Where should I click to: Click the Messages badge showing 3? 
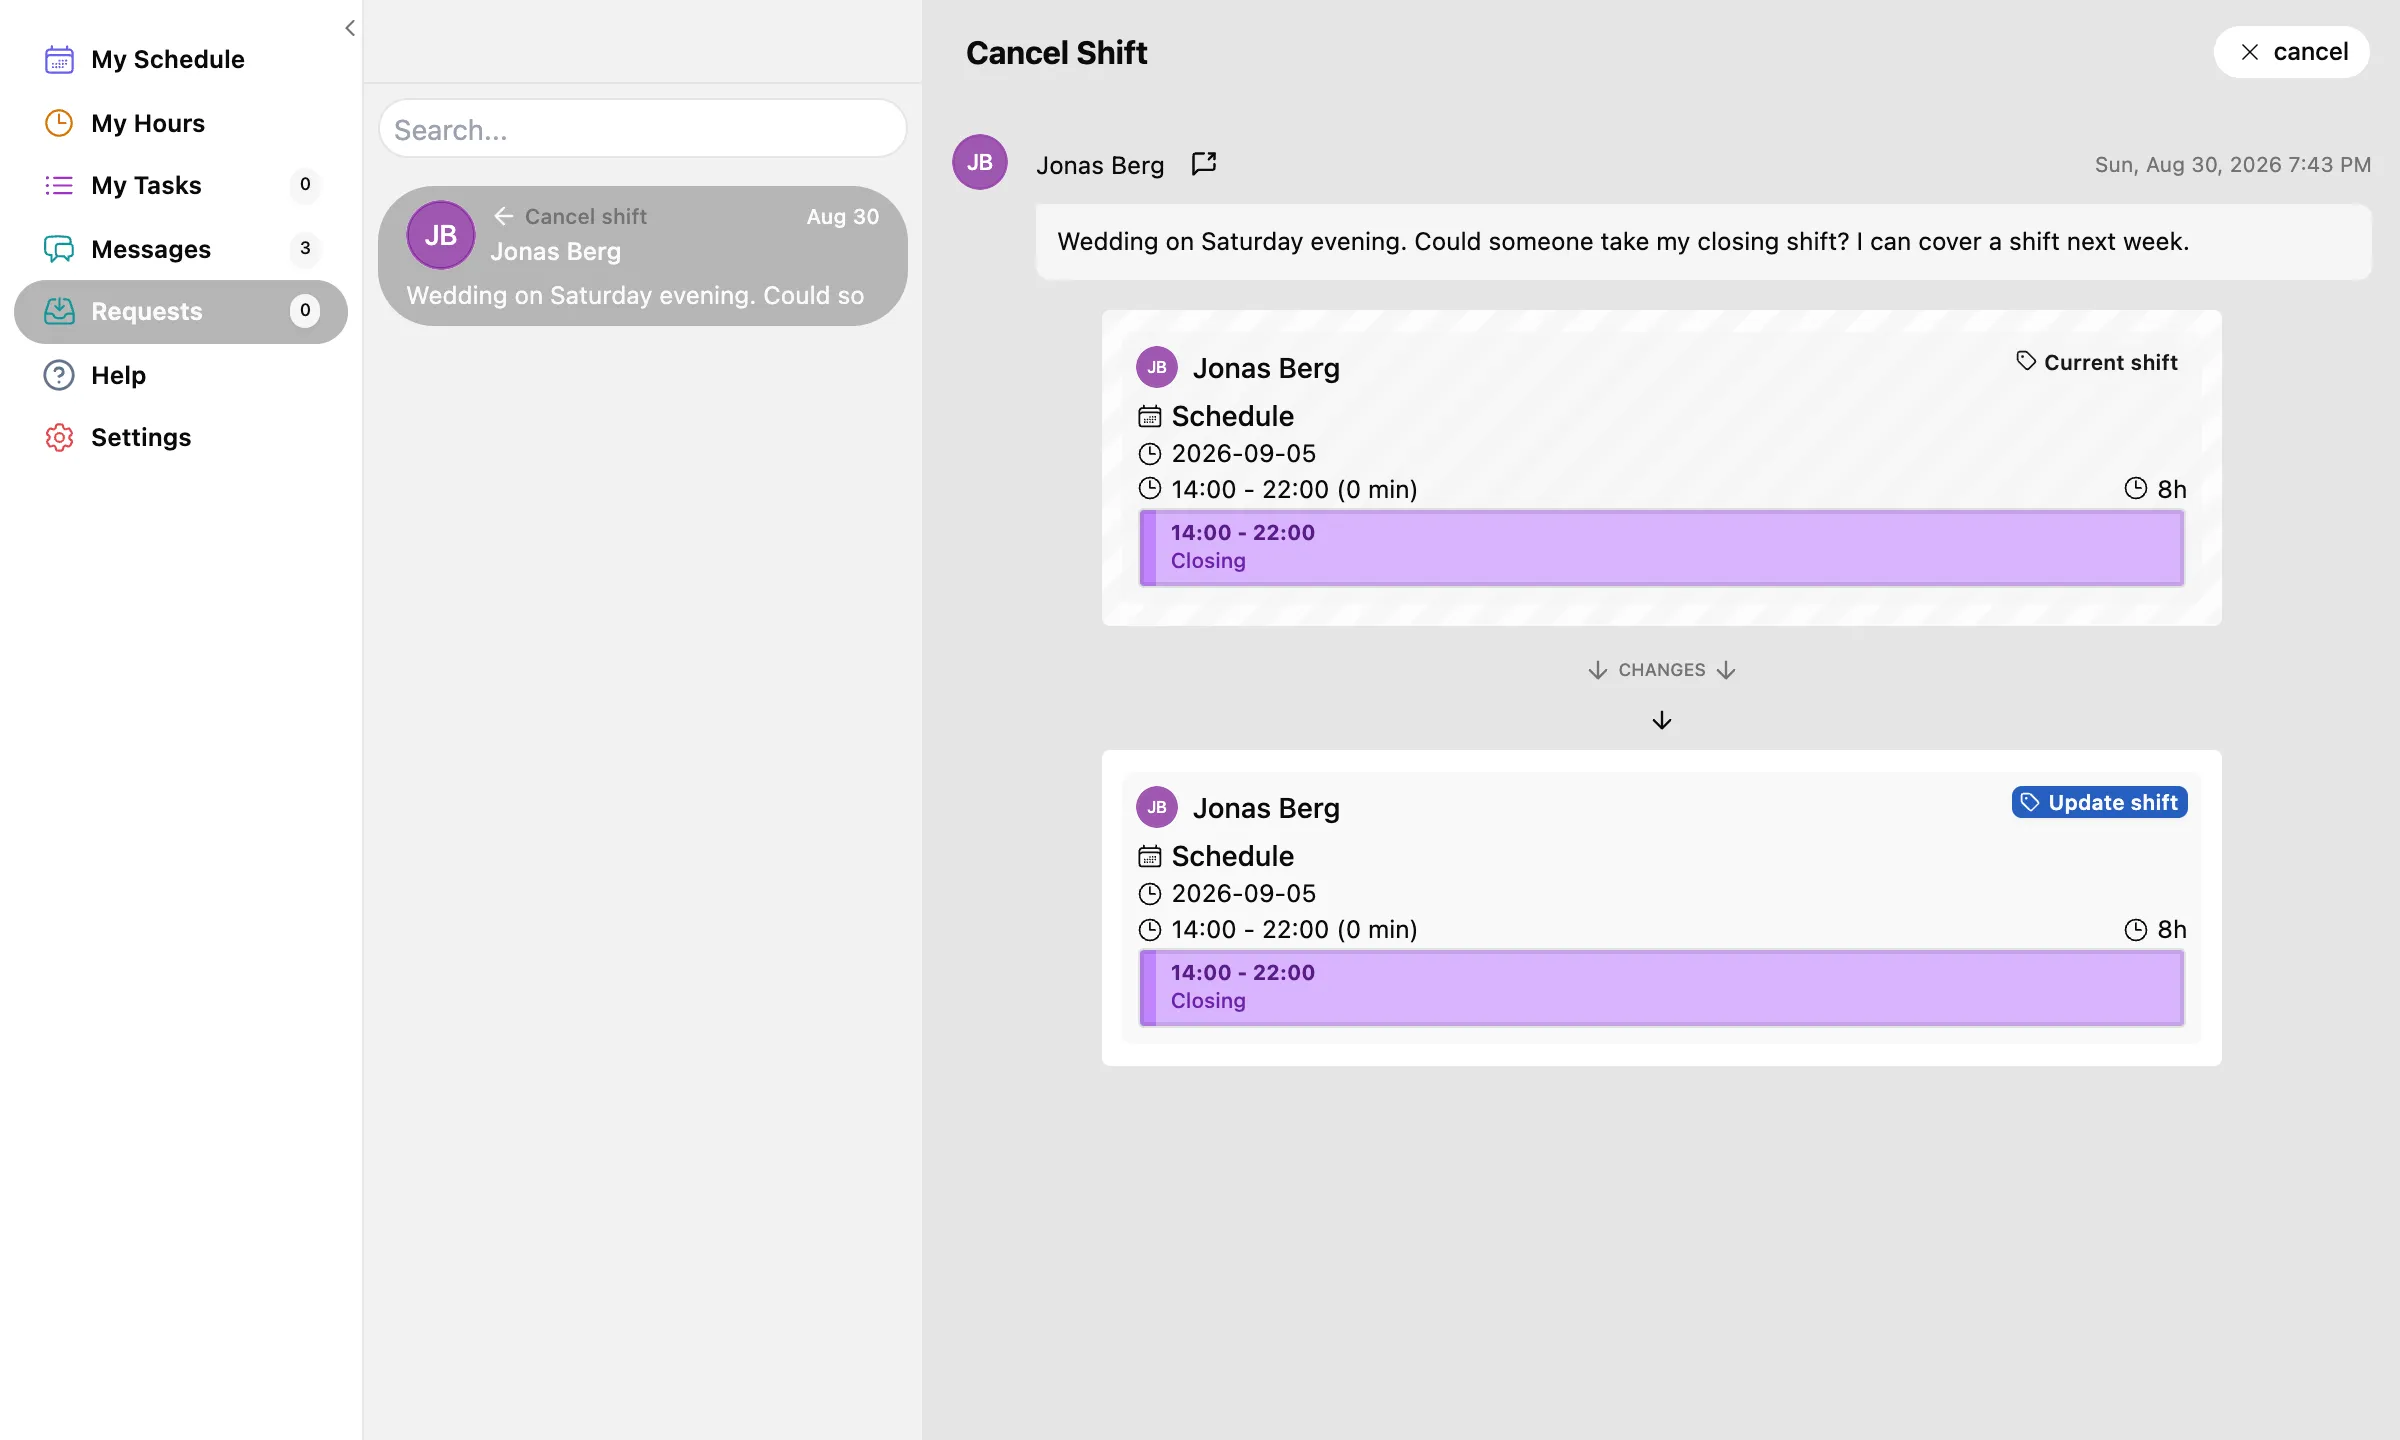(x=305, y=248)
